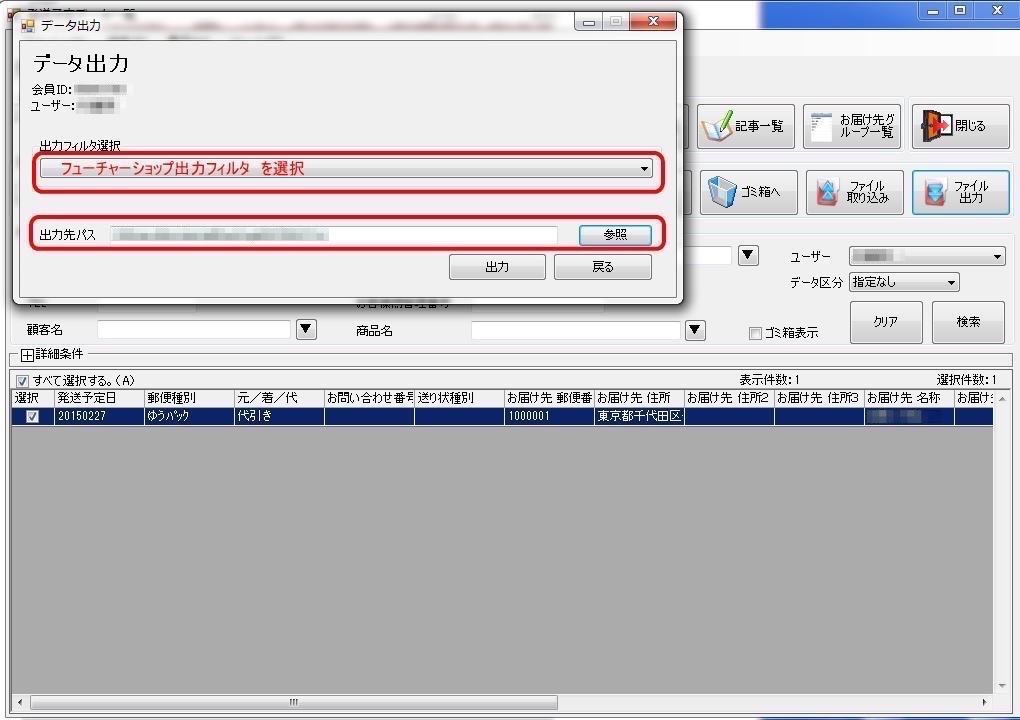Select the 20150227 date cell
The image size is (1020, 720).
click(x=99, y=416)
